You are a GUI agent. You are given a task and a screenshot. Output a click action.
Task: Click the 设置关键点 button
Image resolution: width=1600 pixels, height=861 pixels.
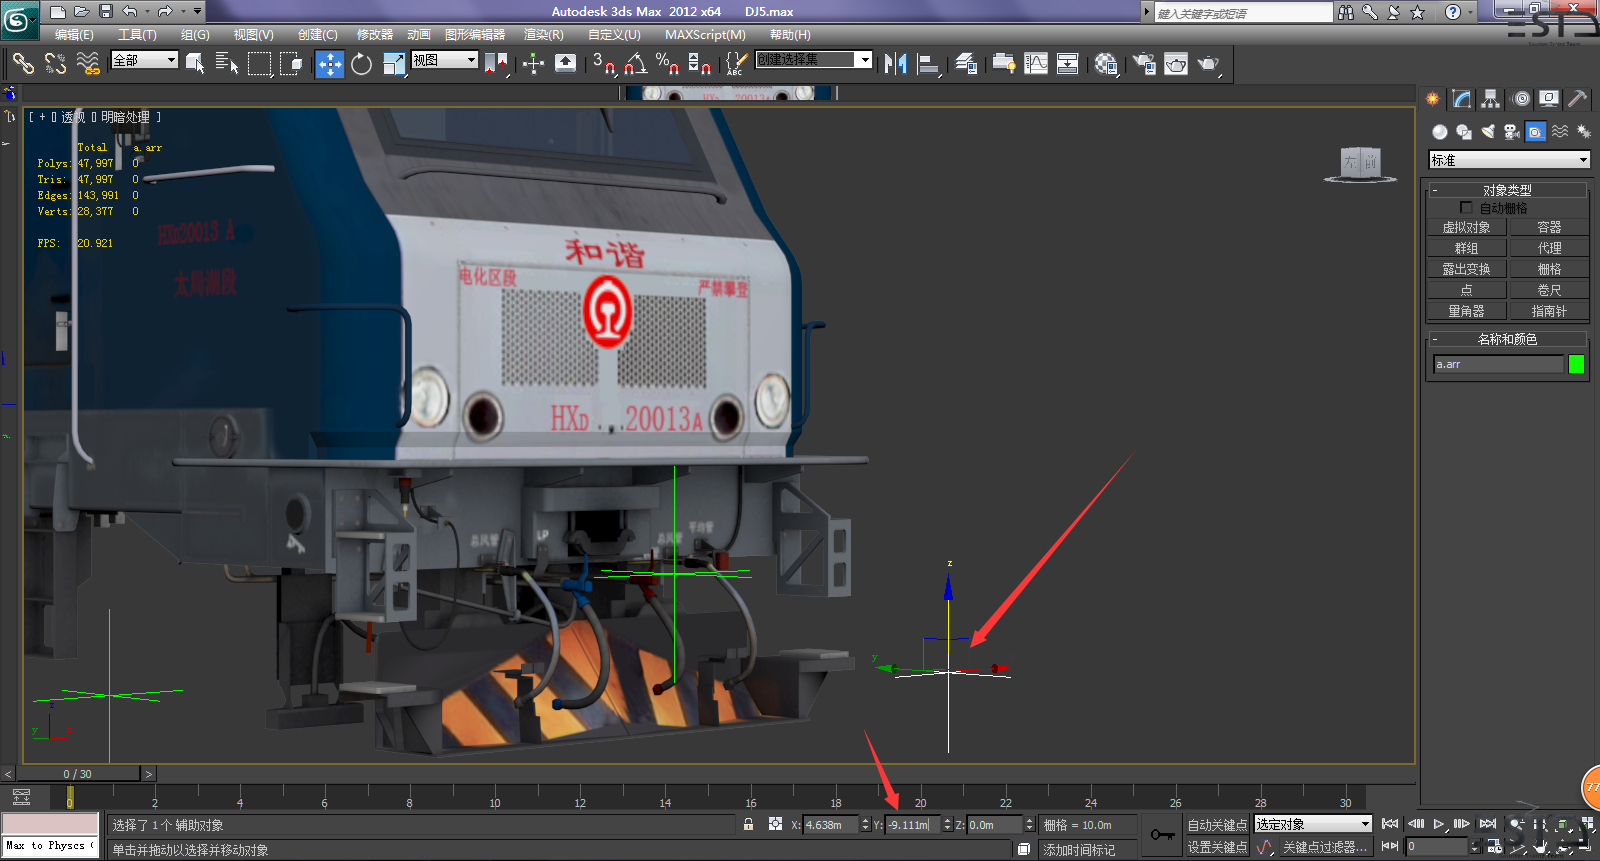1217,847
